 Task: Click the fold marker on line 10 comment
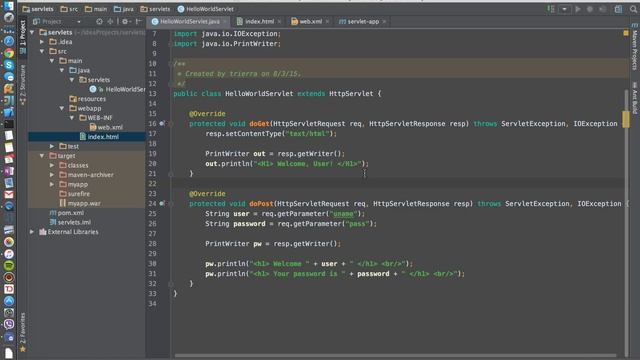point(170,64)
